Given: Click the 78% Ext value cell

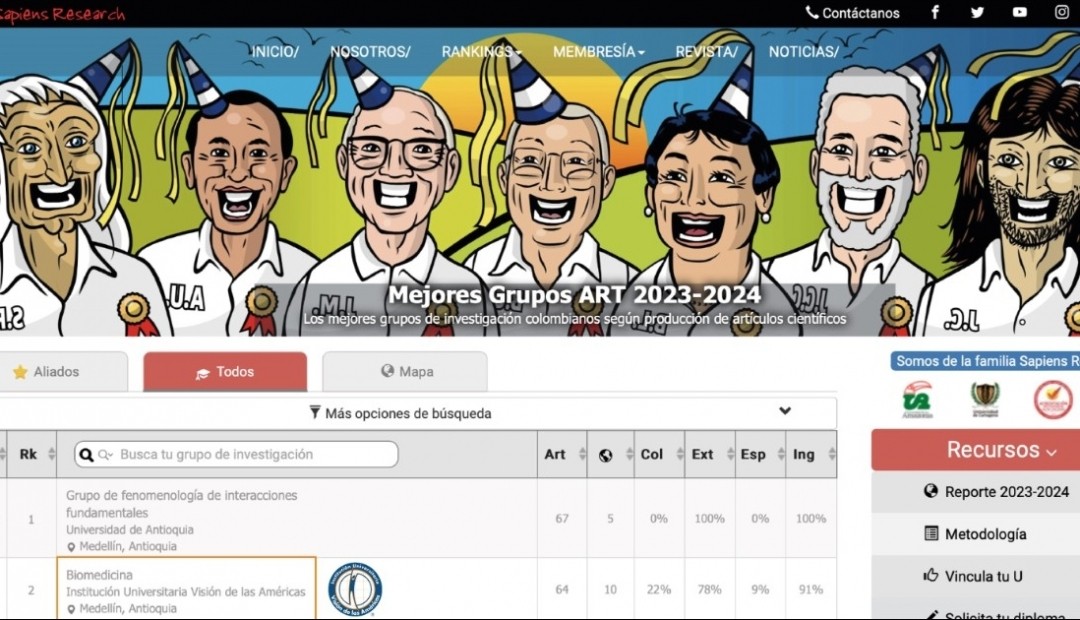Looking at the screenshot, I should pyautogui.click(x=709, y=590).
